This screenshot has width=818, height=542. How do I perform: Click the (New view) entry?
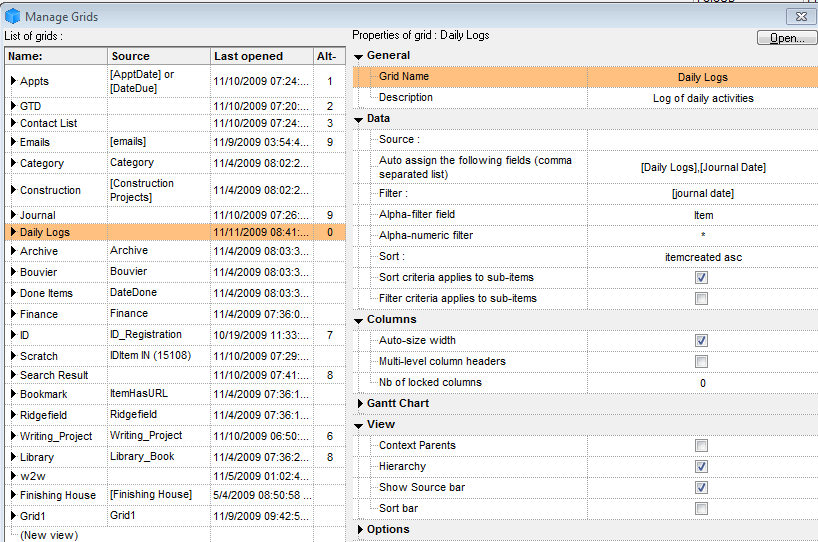[x=48, y=535]
